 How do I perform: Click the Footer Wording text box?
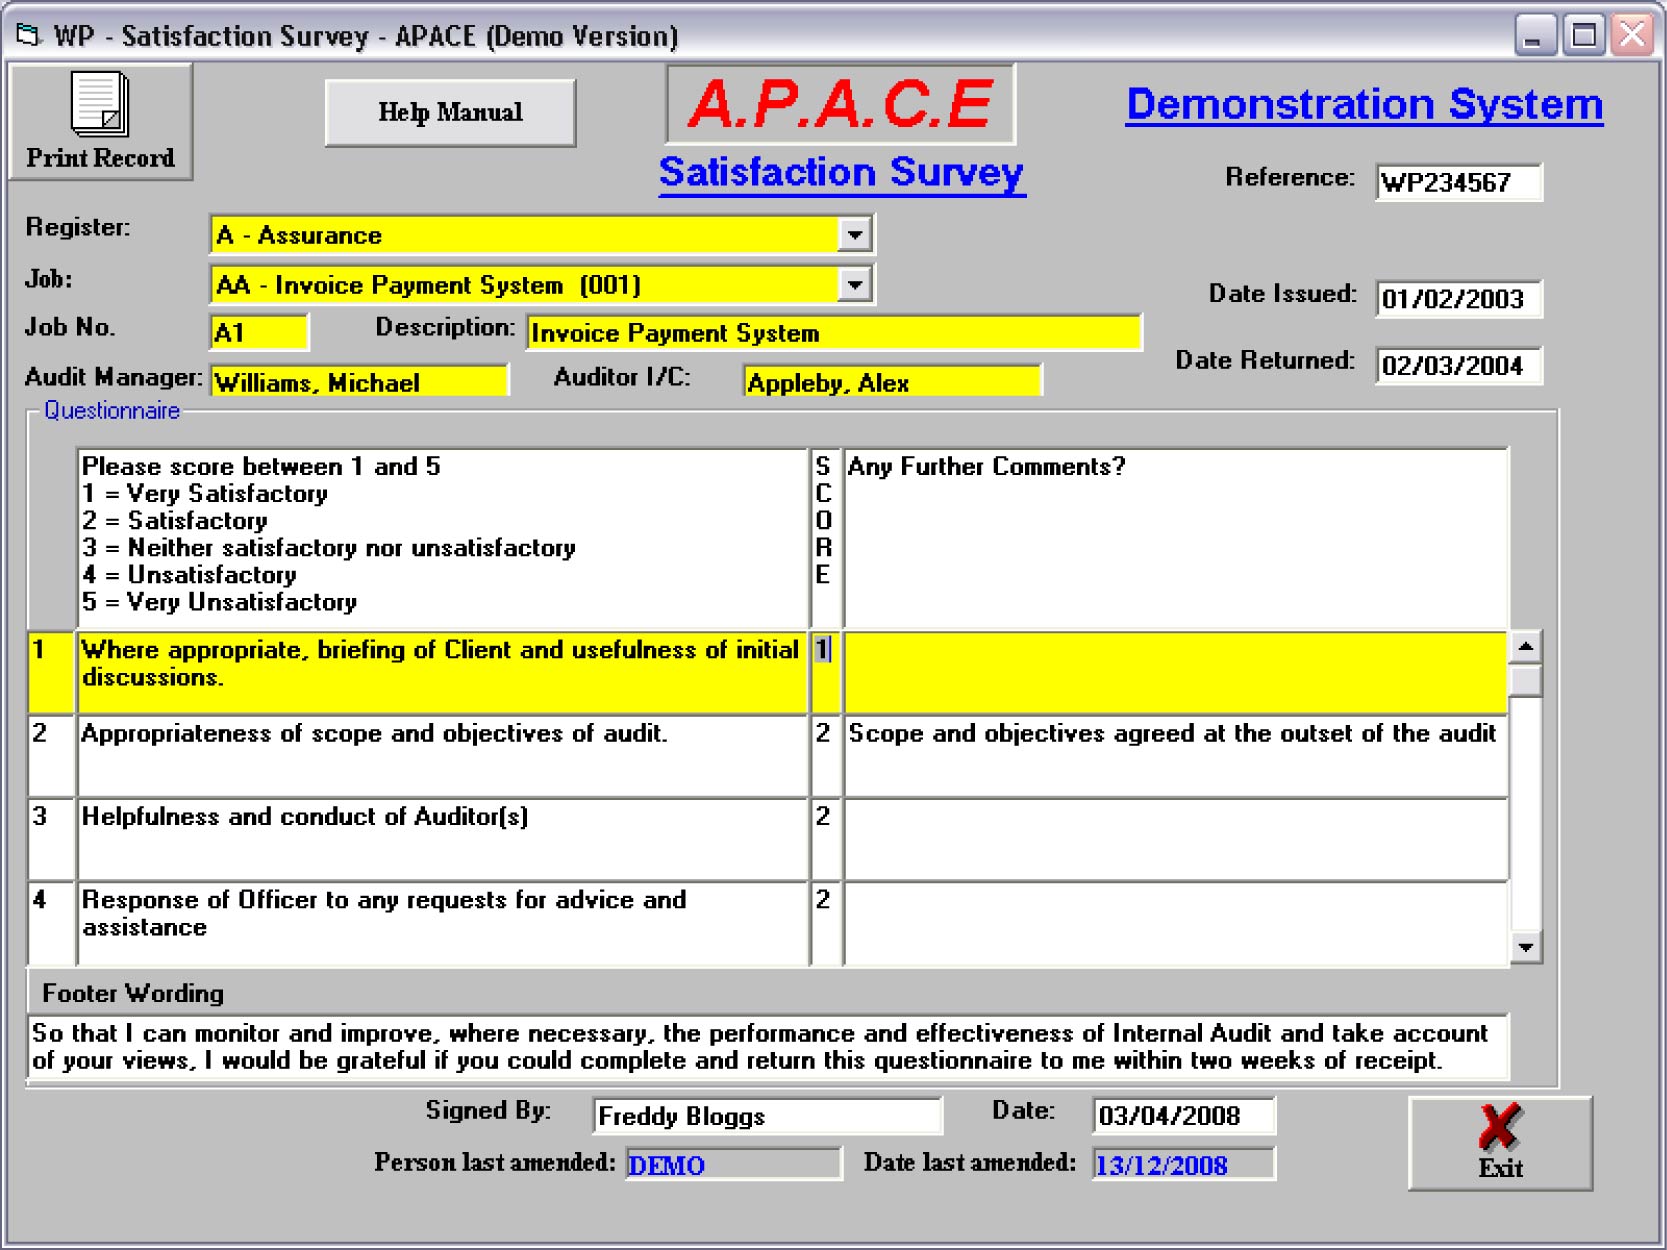tap(767, 1047)
